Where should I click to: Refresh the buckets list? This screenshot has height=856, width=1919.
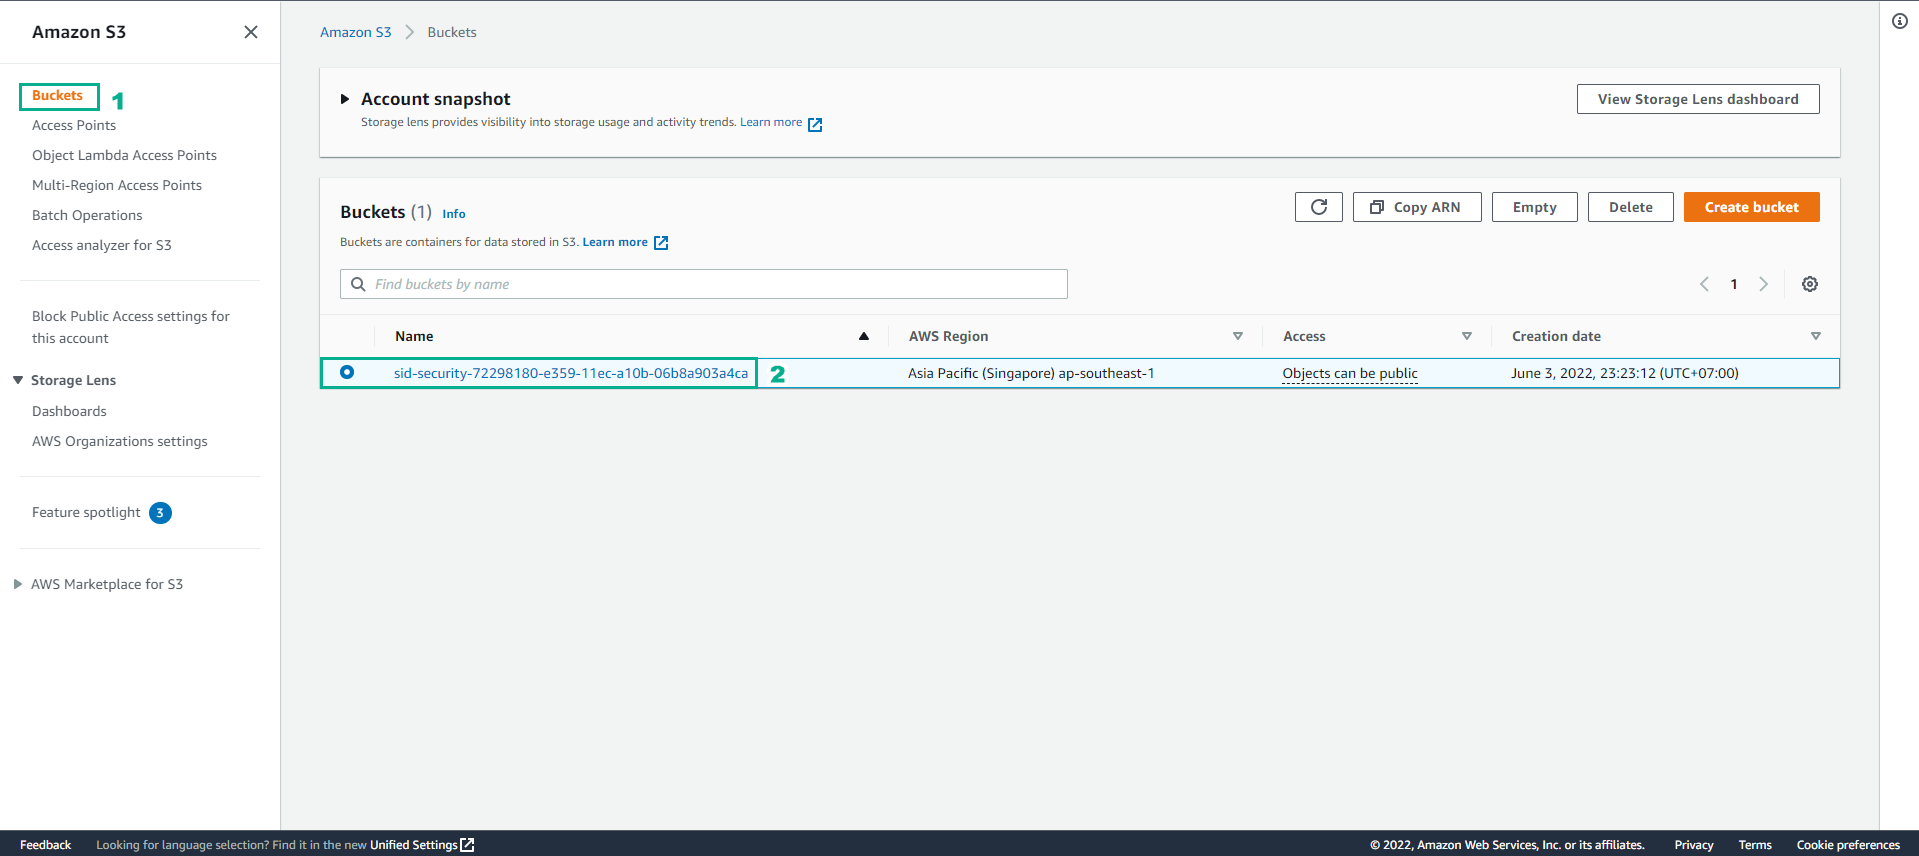click(1319, 207)
